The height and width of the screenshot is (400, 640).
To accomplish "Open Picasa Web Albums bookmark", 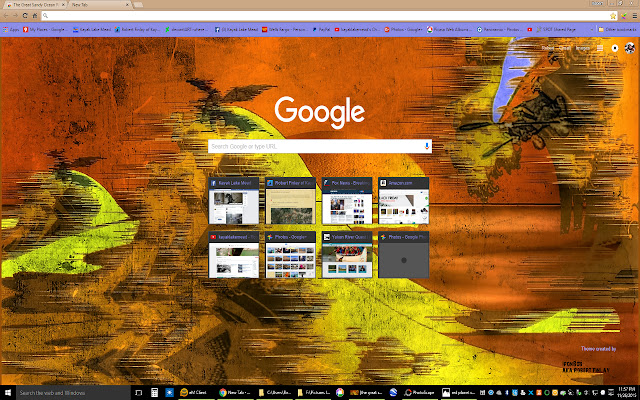I will pyautogui.click(x=449, y=29).
